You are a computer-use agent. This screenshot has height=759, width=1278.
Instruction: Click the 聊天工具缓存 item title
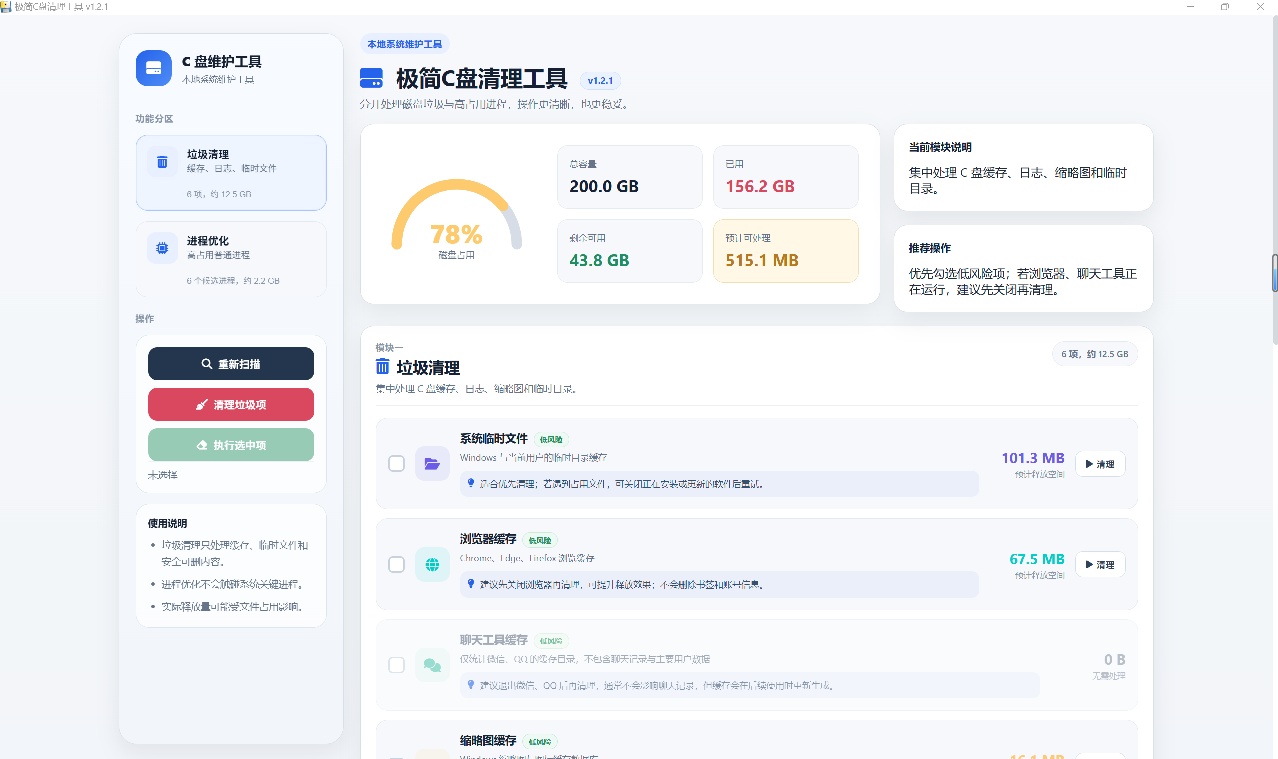(494, 639)
